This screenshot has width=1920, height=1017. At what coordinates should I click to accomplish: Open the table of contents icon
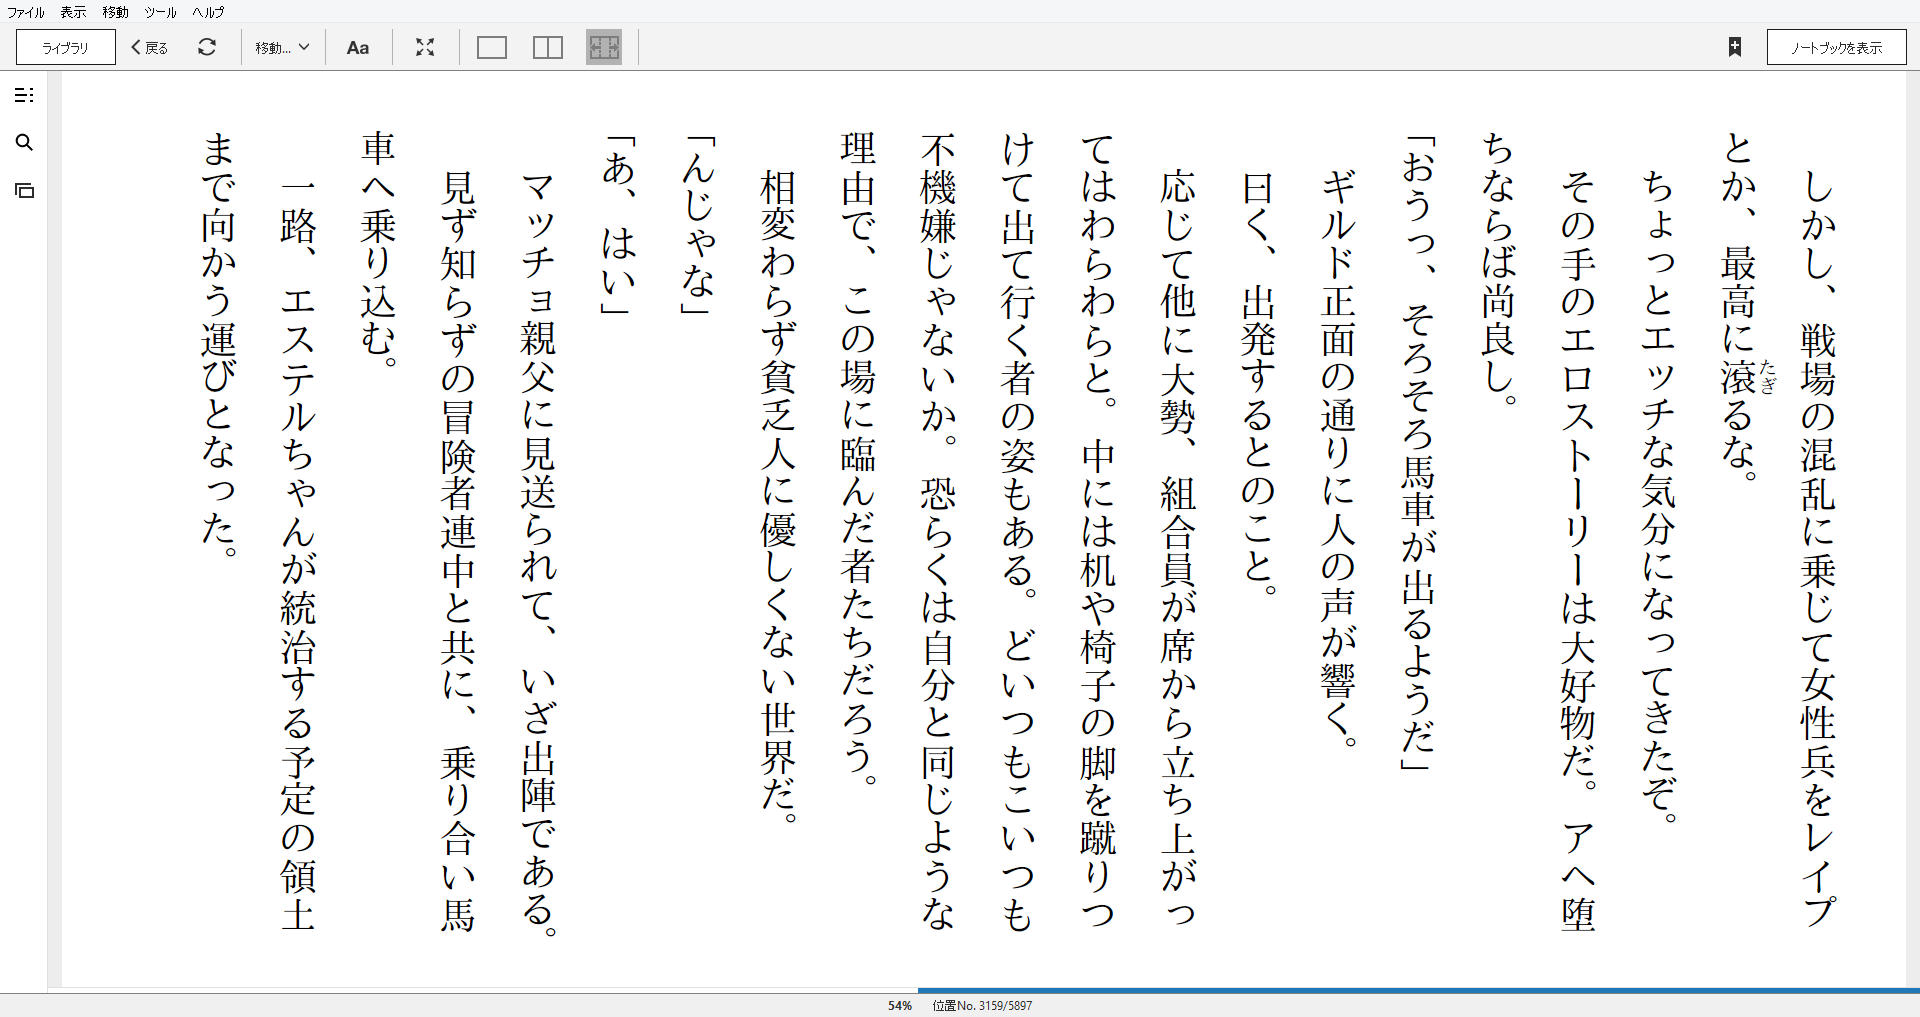point(24,95)
